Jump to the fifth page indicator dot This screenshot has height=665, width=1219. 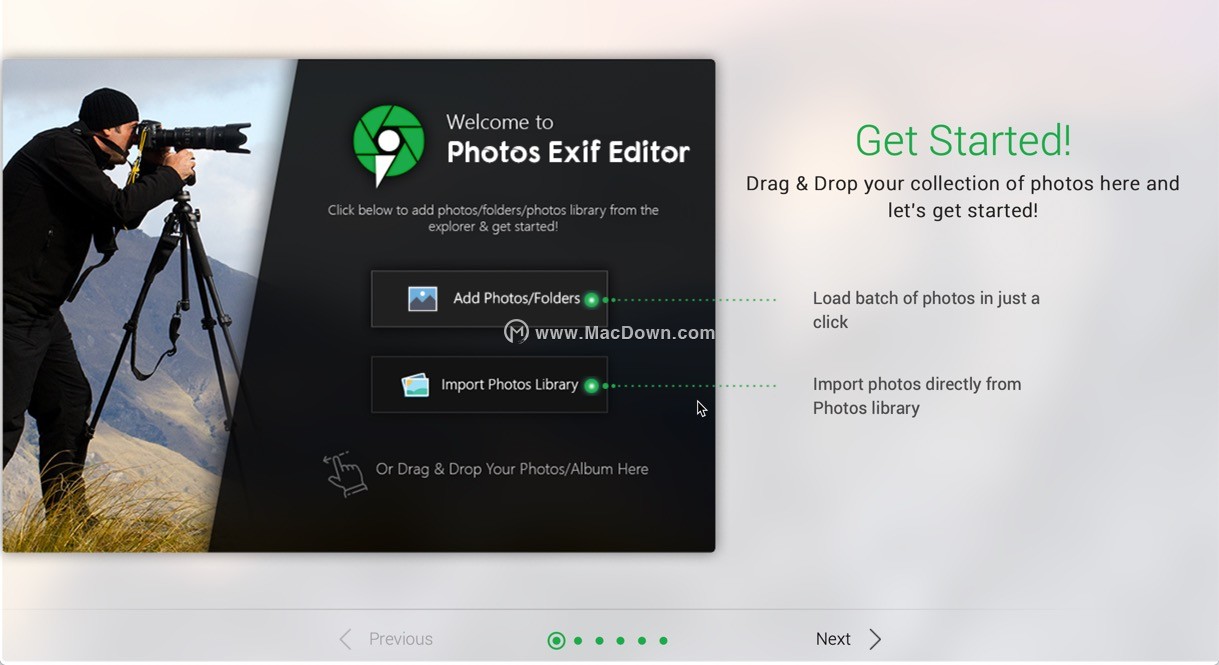[642, 641]
